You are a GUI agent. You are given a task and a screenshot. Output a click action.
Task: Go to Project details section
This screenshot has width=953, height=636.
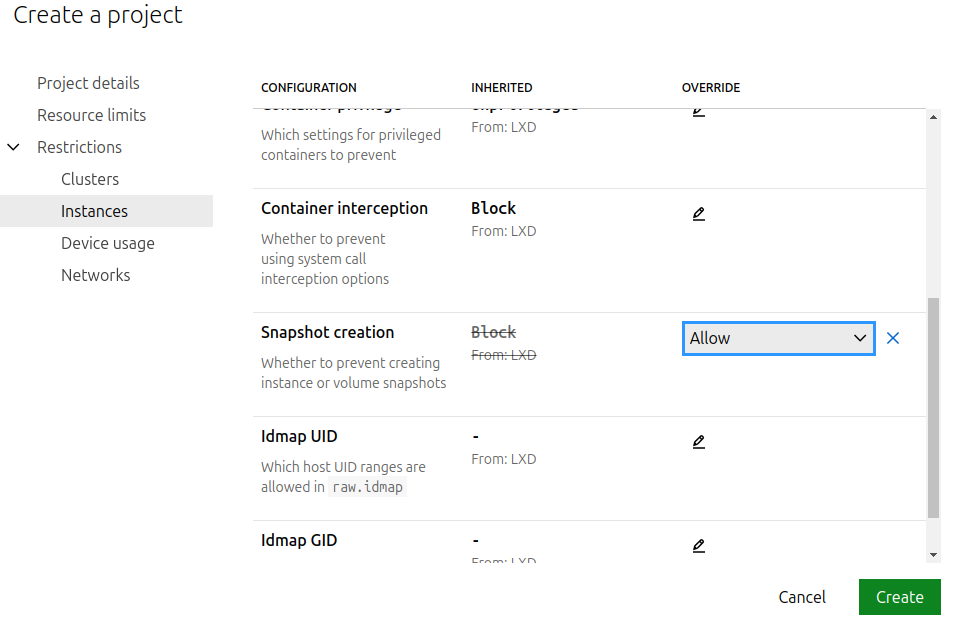coord(88,83)
